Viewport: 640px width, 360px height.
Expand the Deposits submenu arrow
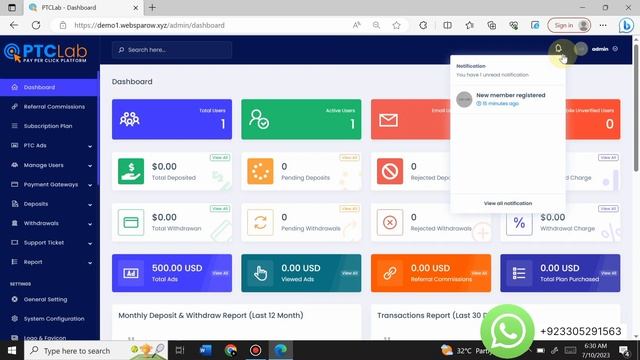[x=90, y=204]
